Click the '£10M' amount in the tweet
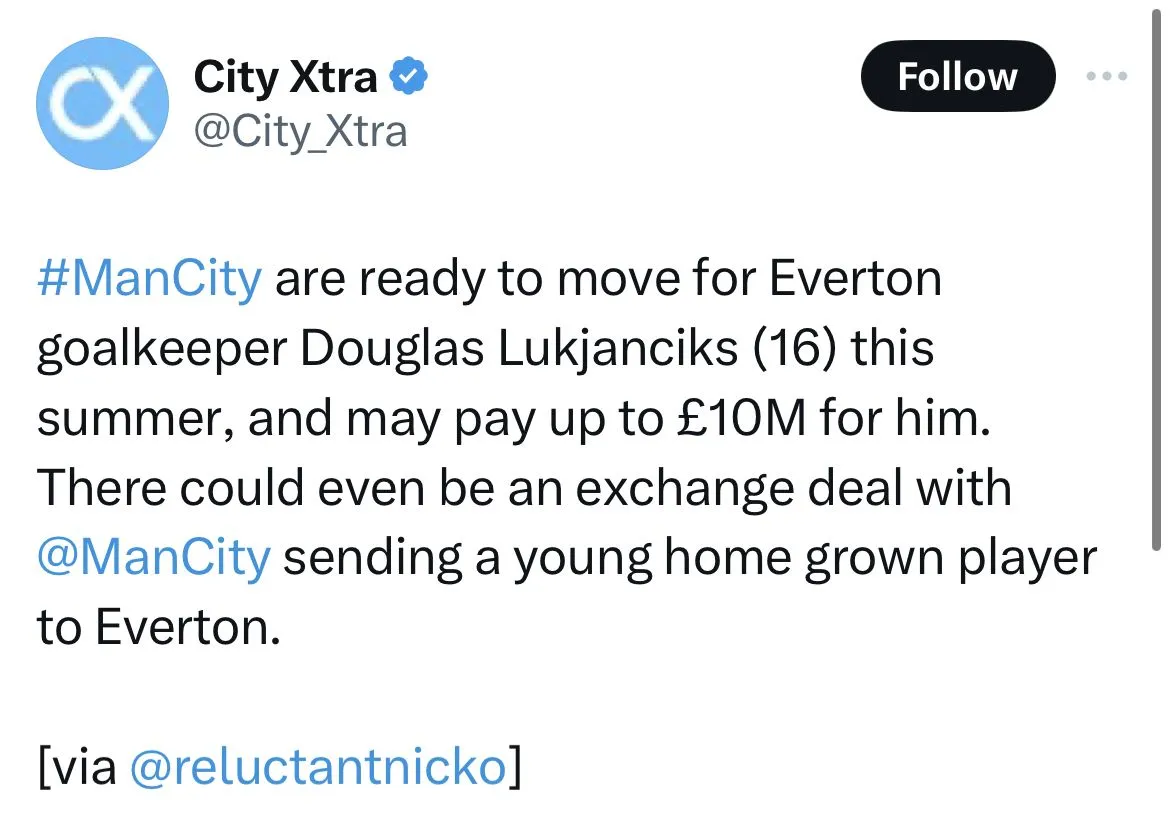This screenshot has height=833, width=1170. point(734,419)
